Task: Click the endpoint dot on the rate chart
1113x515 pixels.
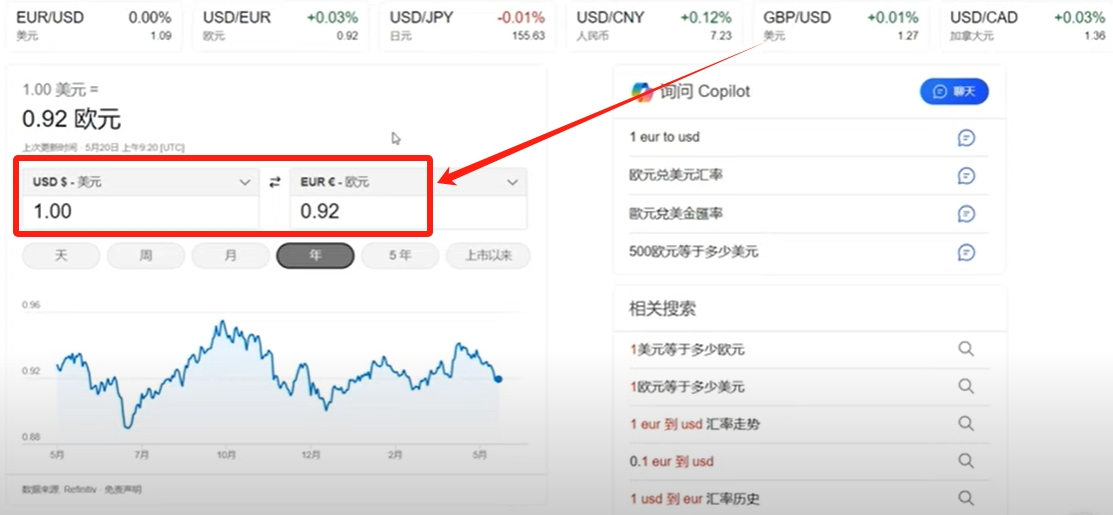Action: click(498, 379)
